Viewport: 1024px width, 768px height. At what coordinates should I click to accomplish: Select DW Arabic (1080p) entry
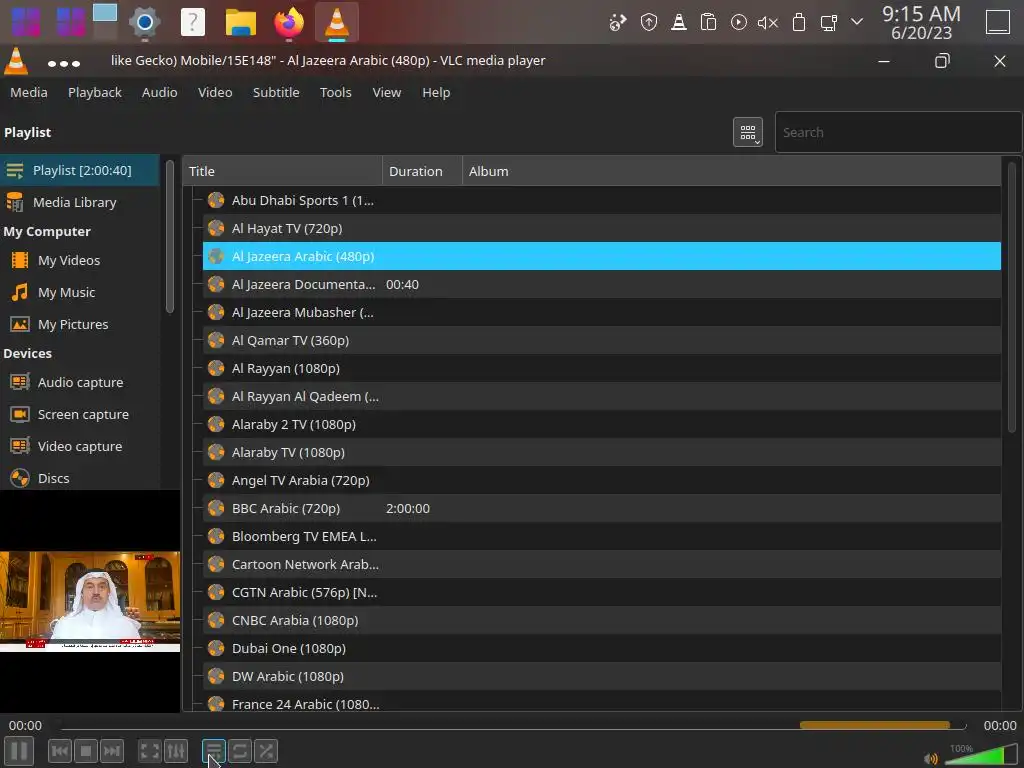(x=601, y=677)
